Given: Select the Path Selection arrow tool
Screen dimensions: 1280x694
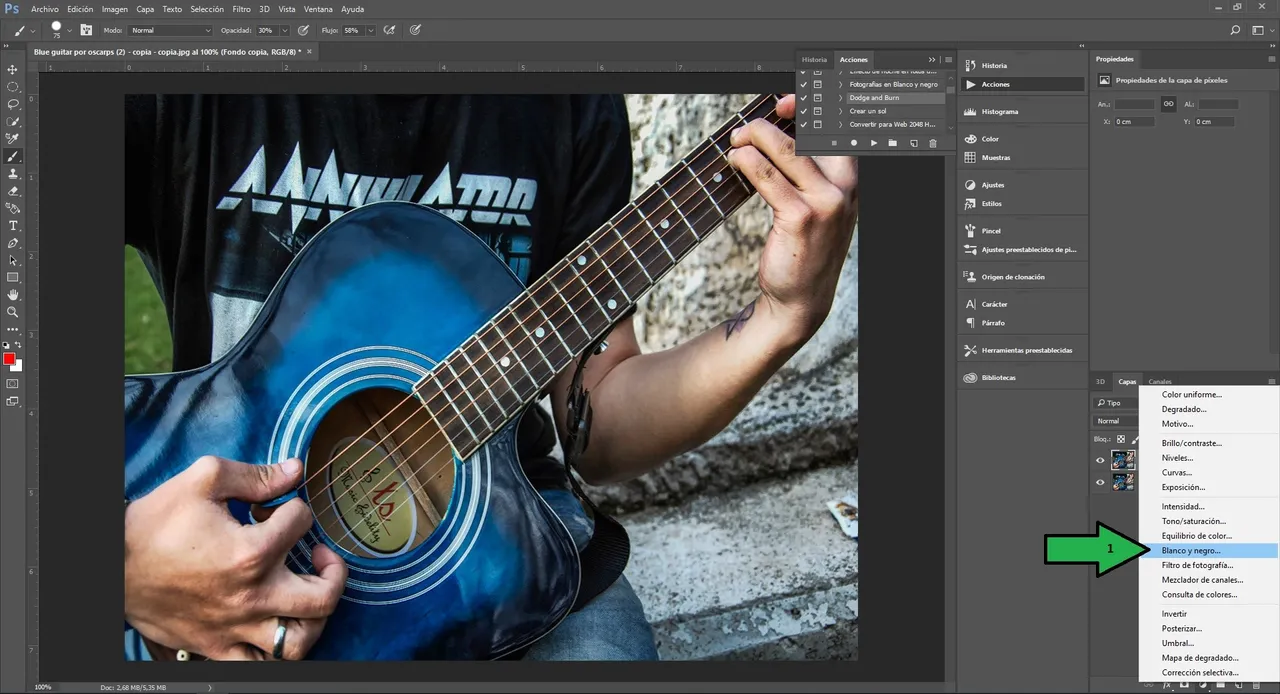Looking at the screenshot, I should point(13,260).
